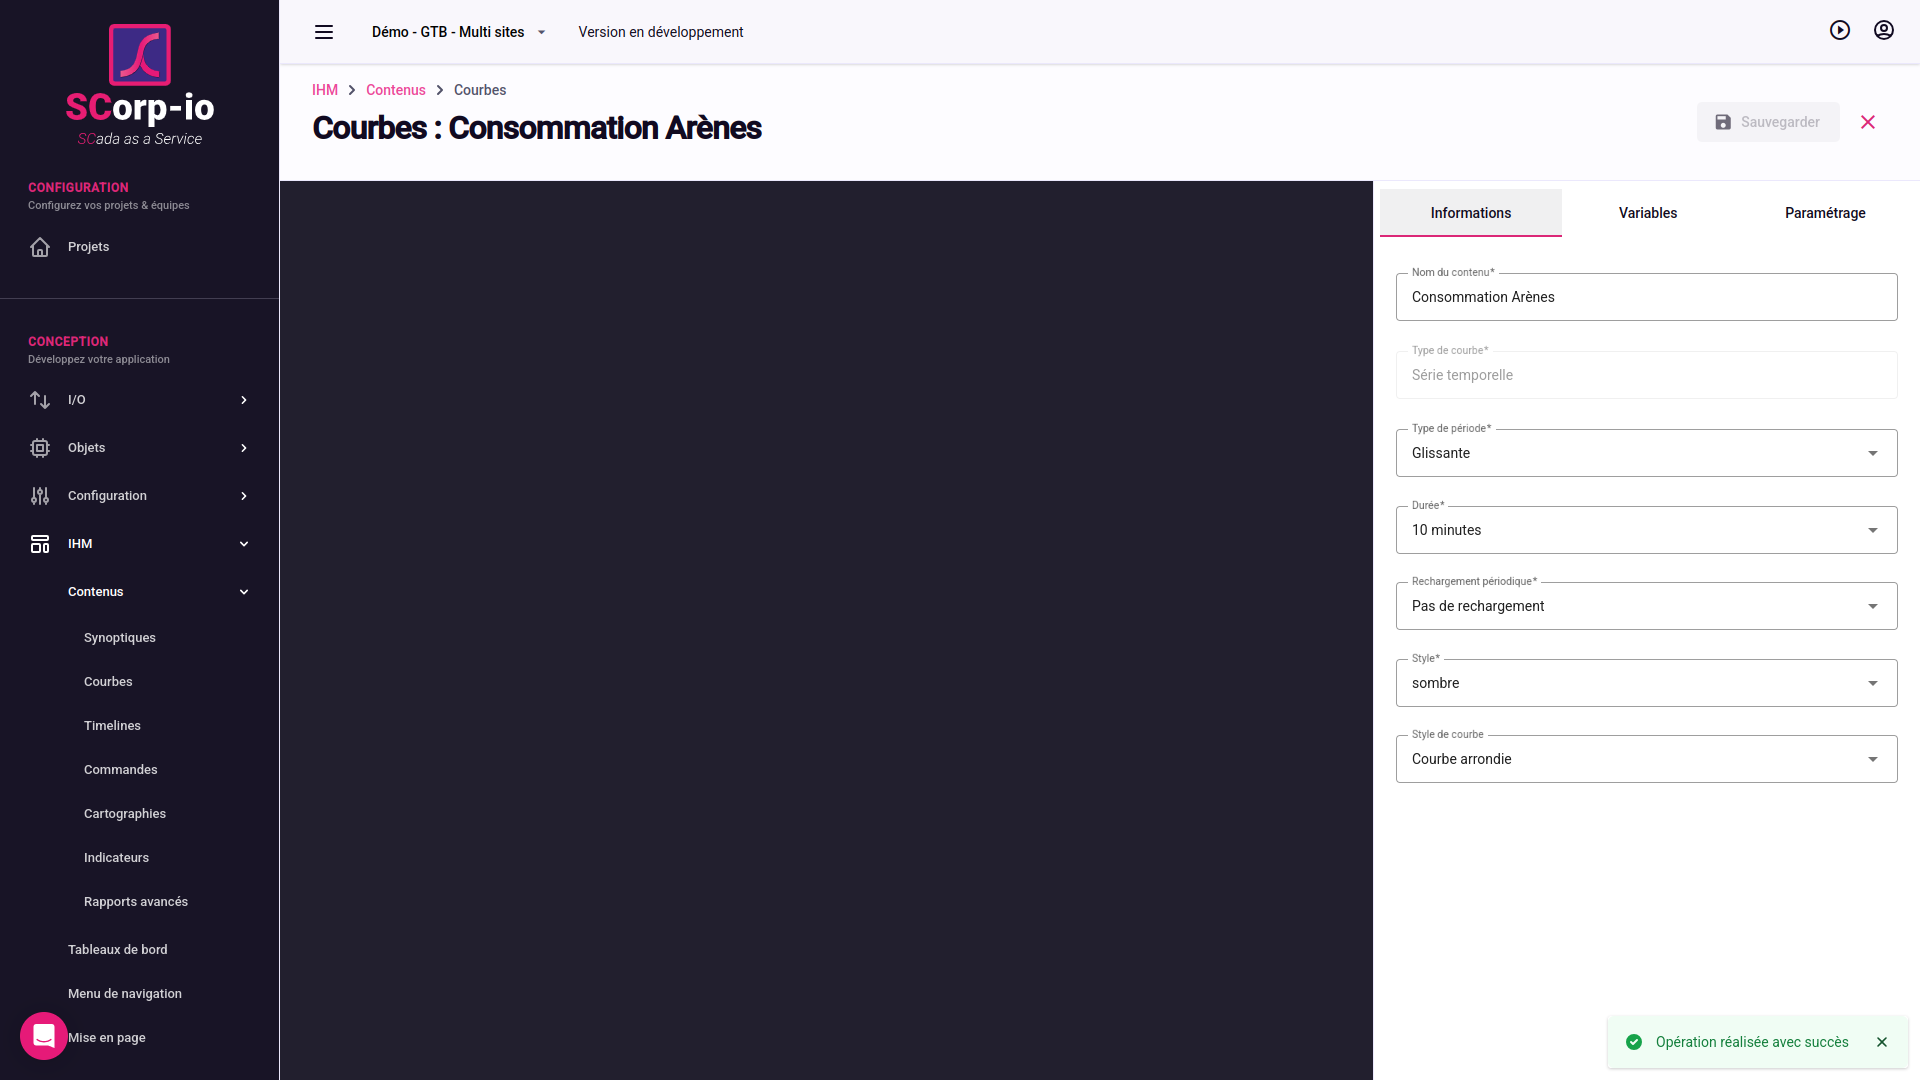Expand the Configuration menu chevron

tap(244, 496)
